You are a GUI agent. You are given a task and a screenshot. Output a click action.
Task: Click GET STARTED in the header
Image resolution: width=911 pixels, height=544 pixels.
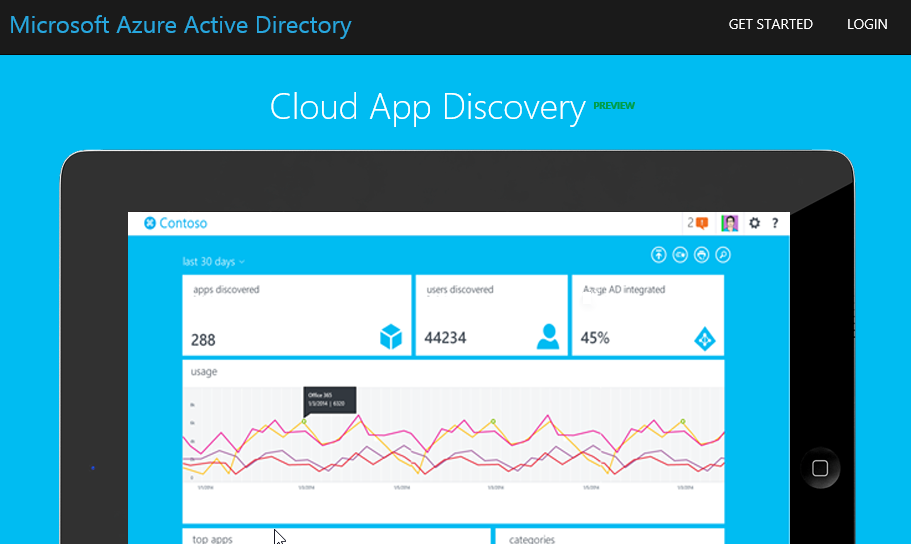(770, 24)
